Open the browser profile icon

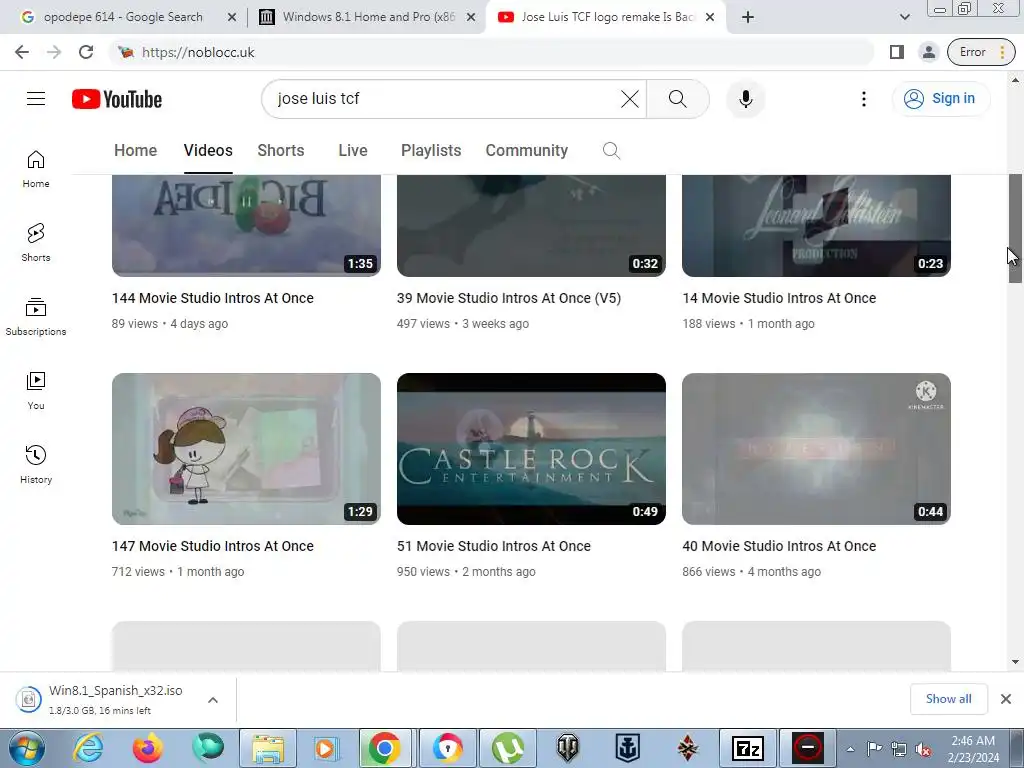click(928, 52)
